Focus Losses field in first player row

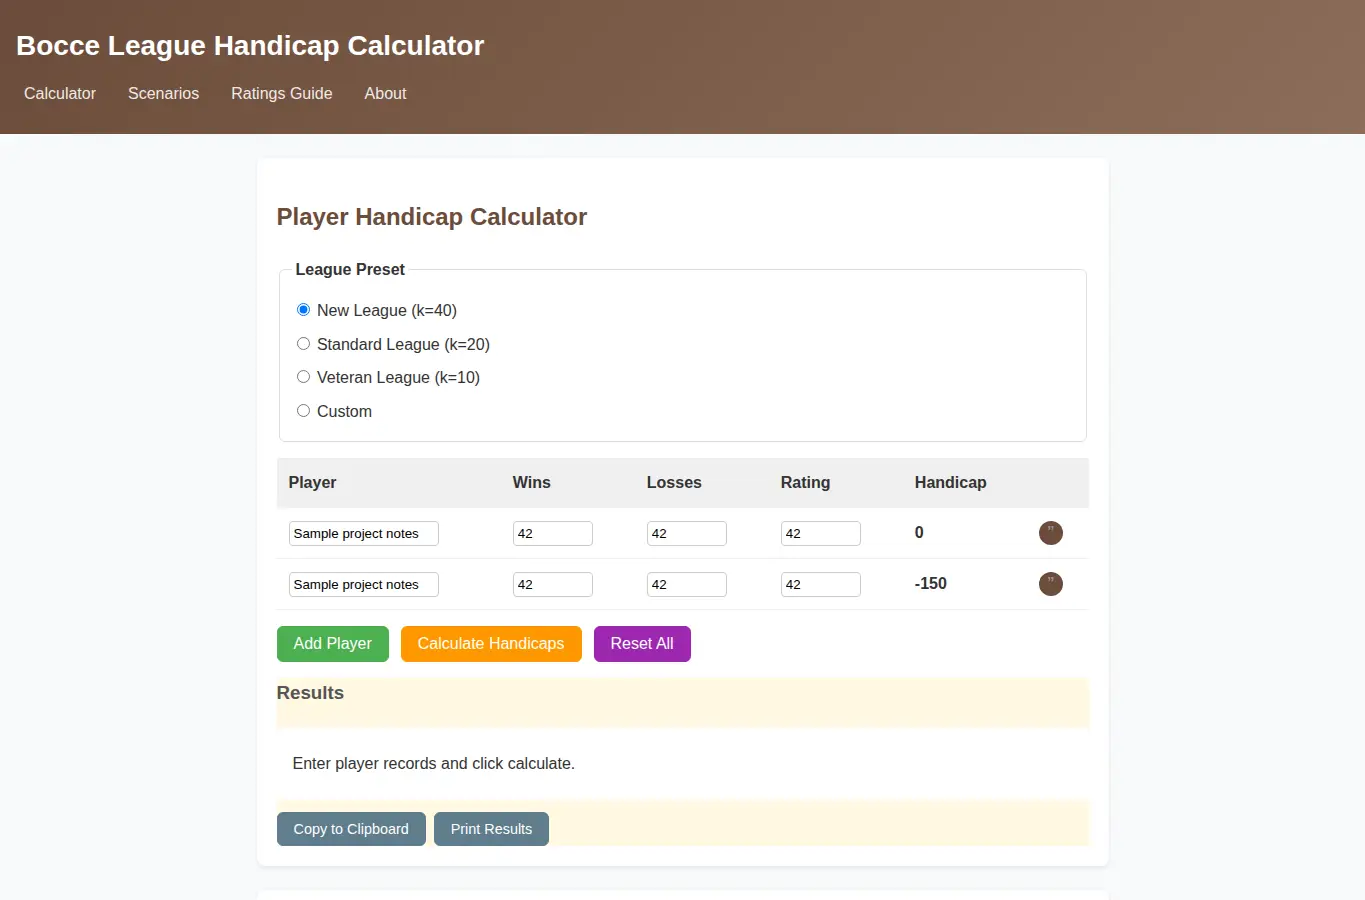coord(687,534)
